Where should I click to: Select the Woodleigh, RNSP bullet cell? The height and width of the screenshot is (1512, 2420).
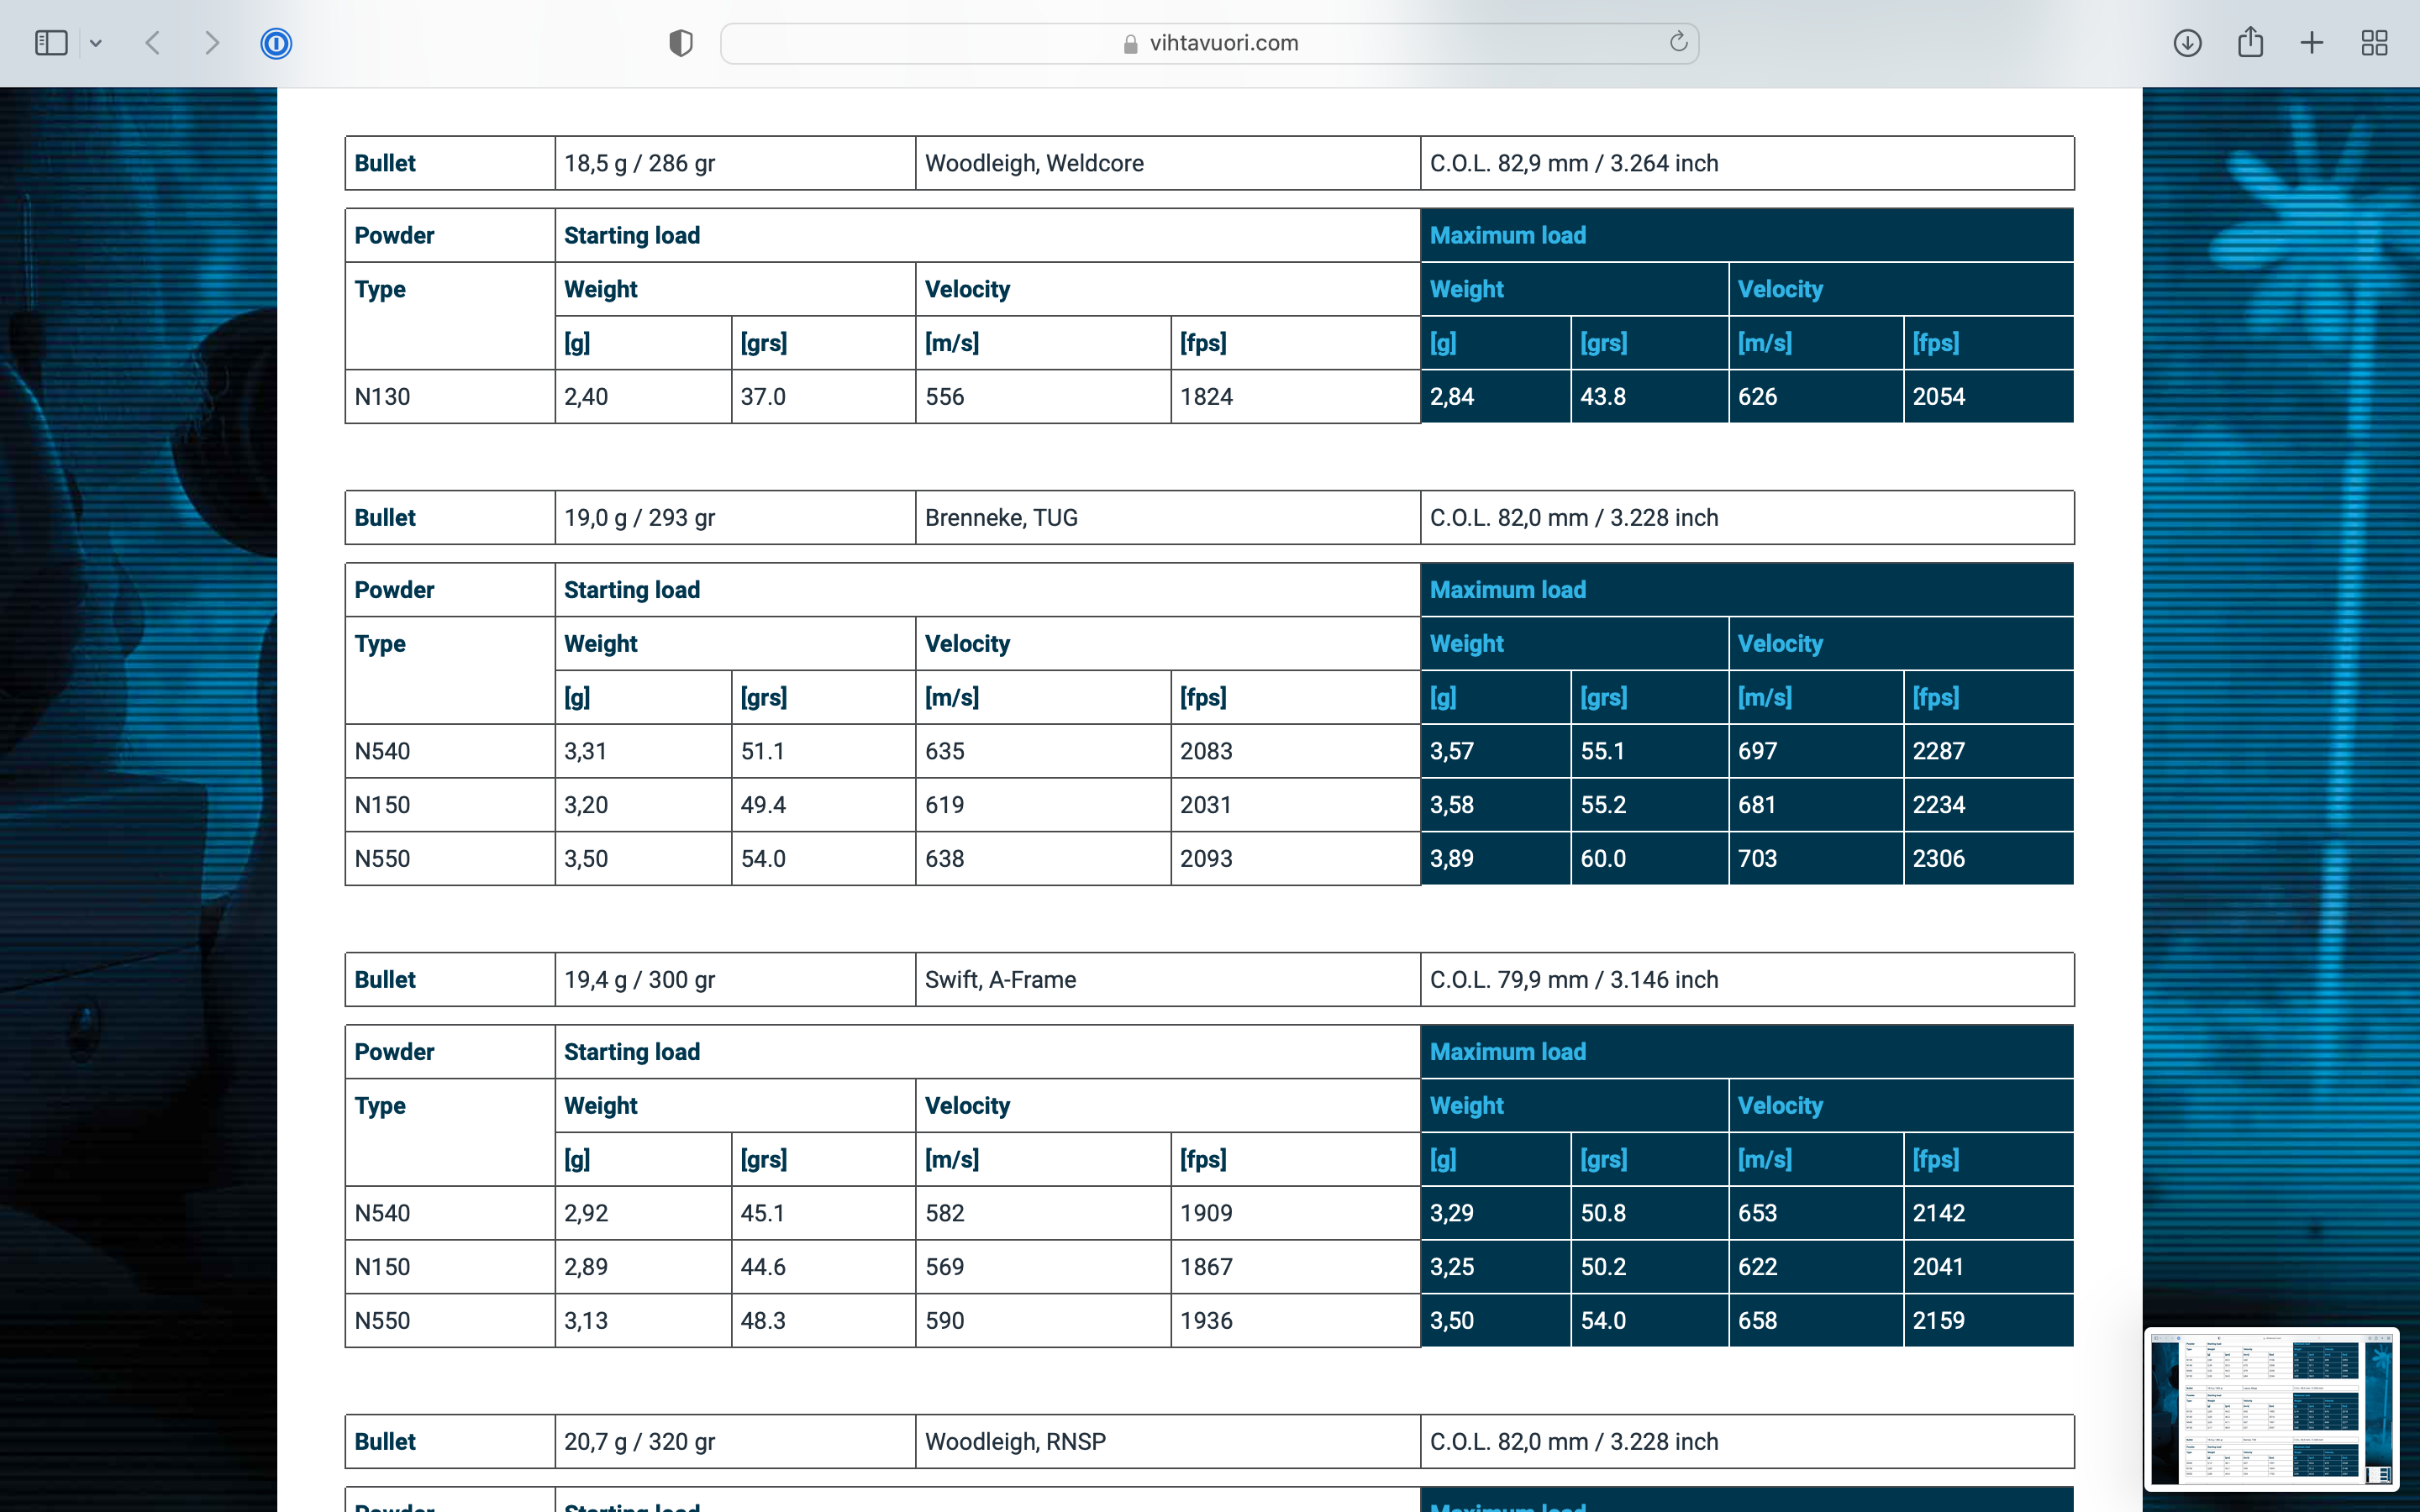pos(1167,1442)
